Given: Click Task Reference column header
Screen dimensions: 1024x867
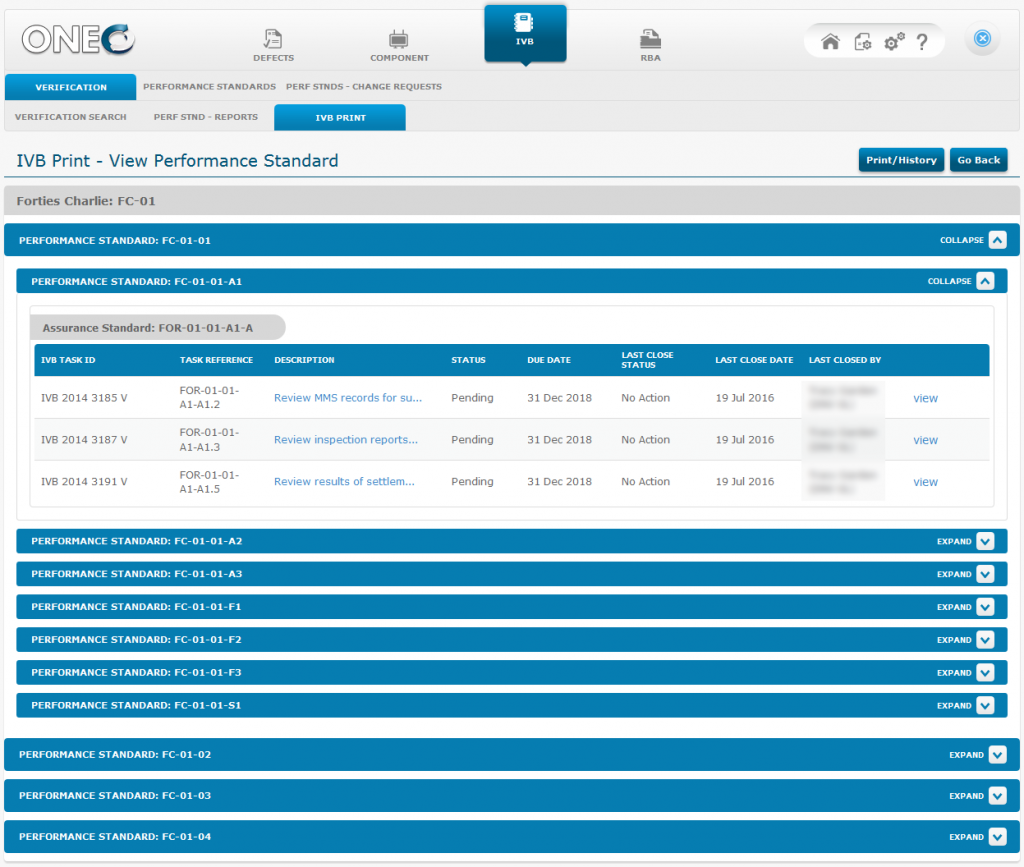Looking at the screenshot, I should click(216, 360).
